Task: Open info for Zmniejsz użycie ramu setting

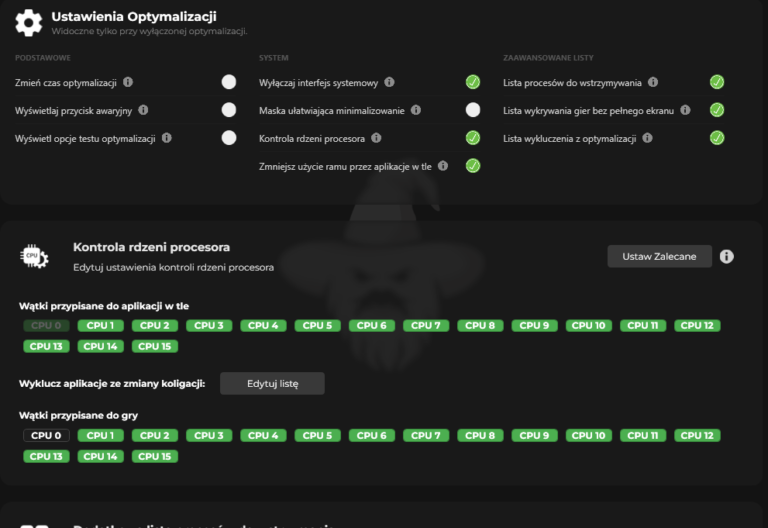Action: coord(442,166)
